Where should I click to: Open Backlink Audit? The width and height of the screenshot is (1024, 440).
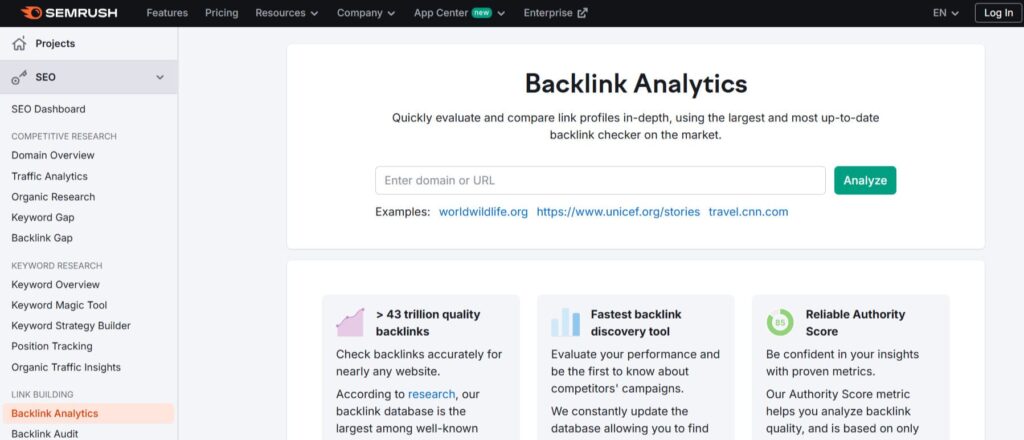click(44, 434)
